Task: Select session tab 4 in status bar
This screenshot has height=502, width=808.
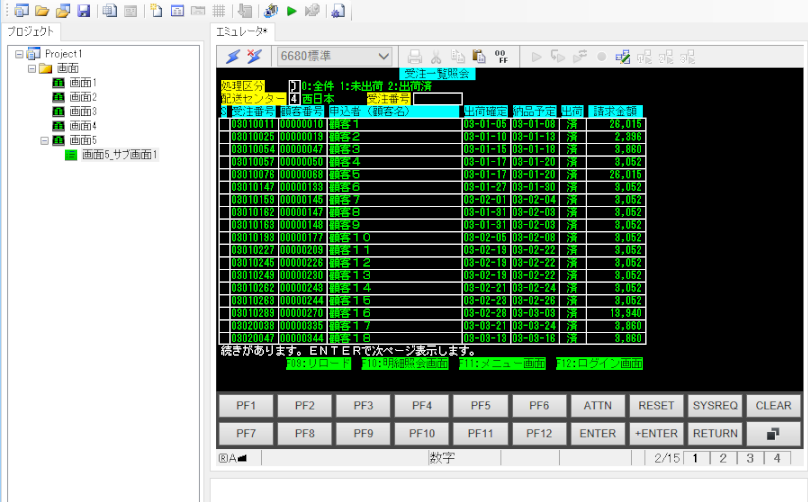Action: pyautogui.click(x=777, y=458)
